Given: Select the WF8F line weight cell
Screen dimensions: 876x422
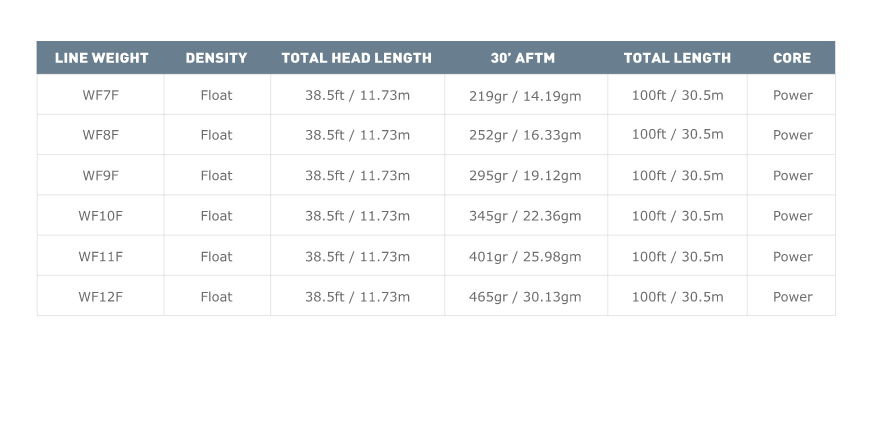Looking at the screenshot, I should 101,135.
